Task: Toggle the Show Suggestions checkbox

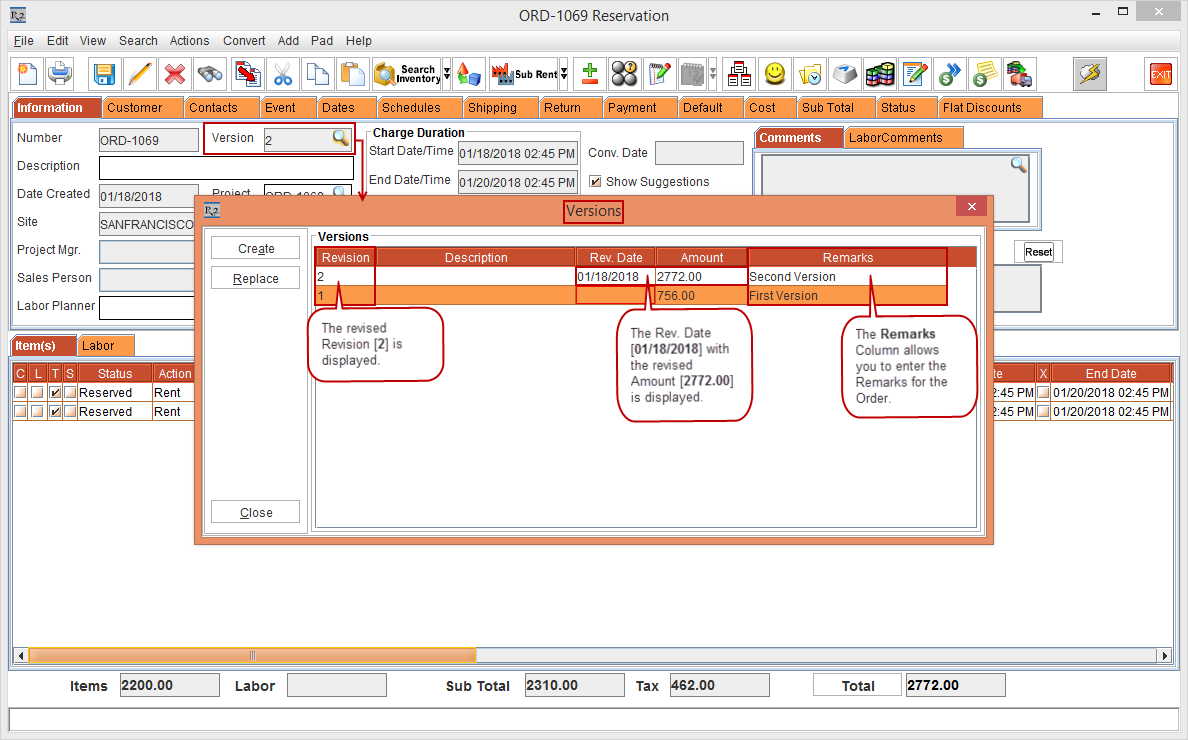Action: [x=596, y=182]
